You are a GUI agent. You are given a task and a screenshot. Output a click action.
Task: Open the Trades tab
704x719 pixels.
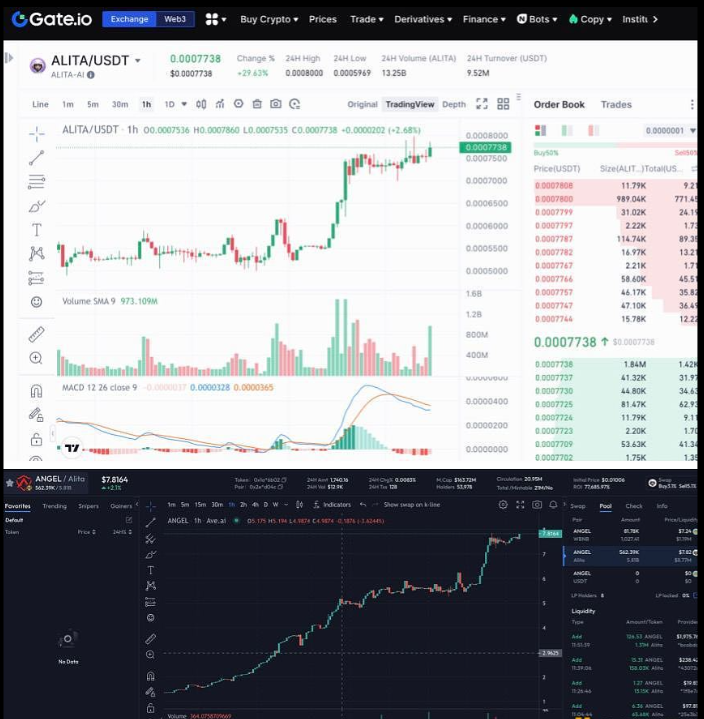[616, 105]
